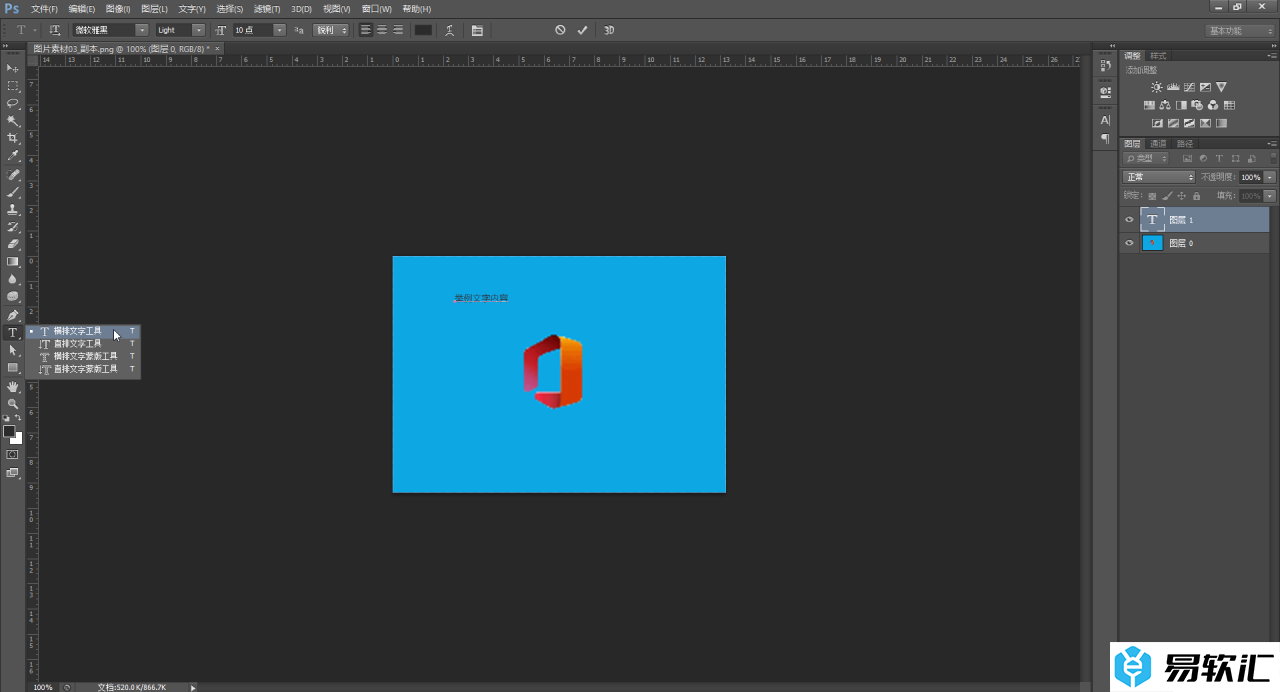Add a Channel Mixer adjustment
Screen dimensions: 1280x692
[x=1213, y=105]
